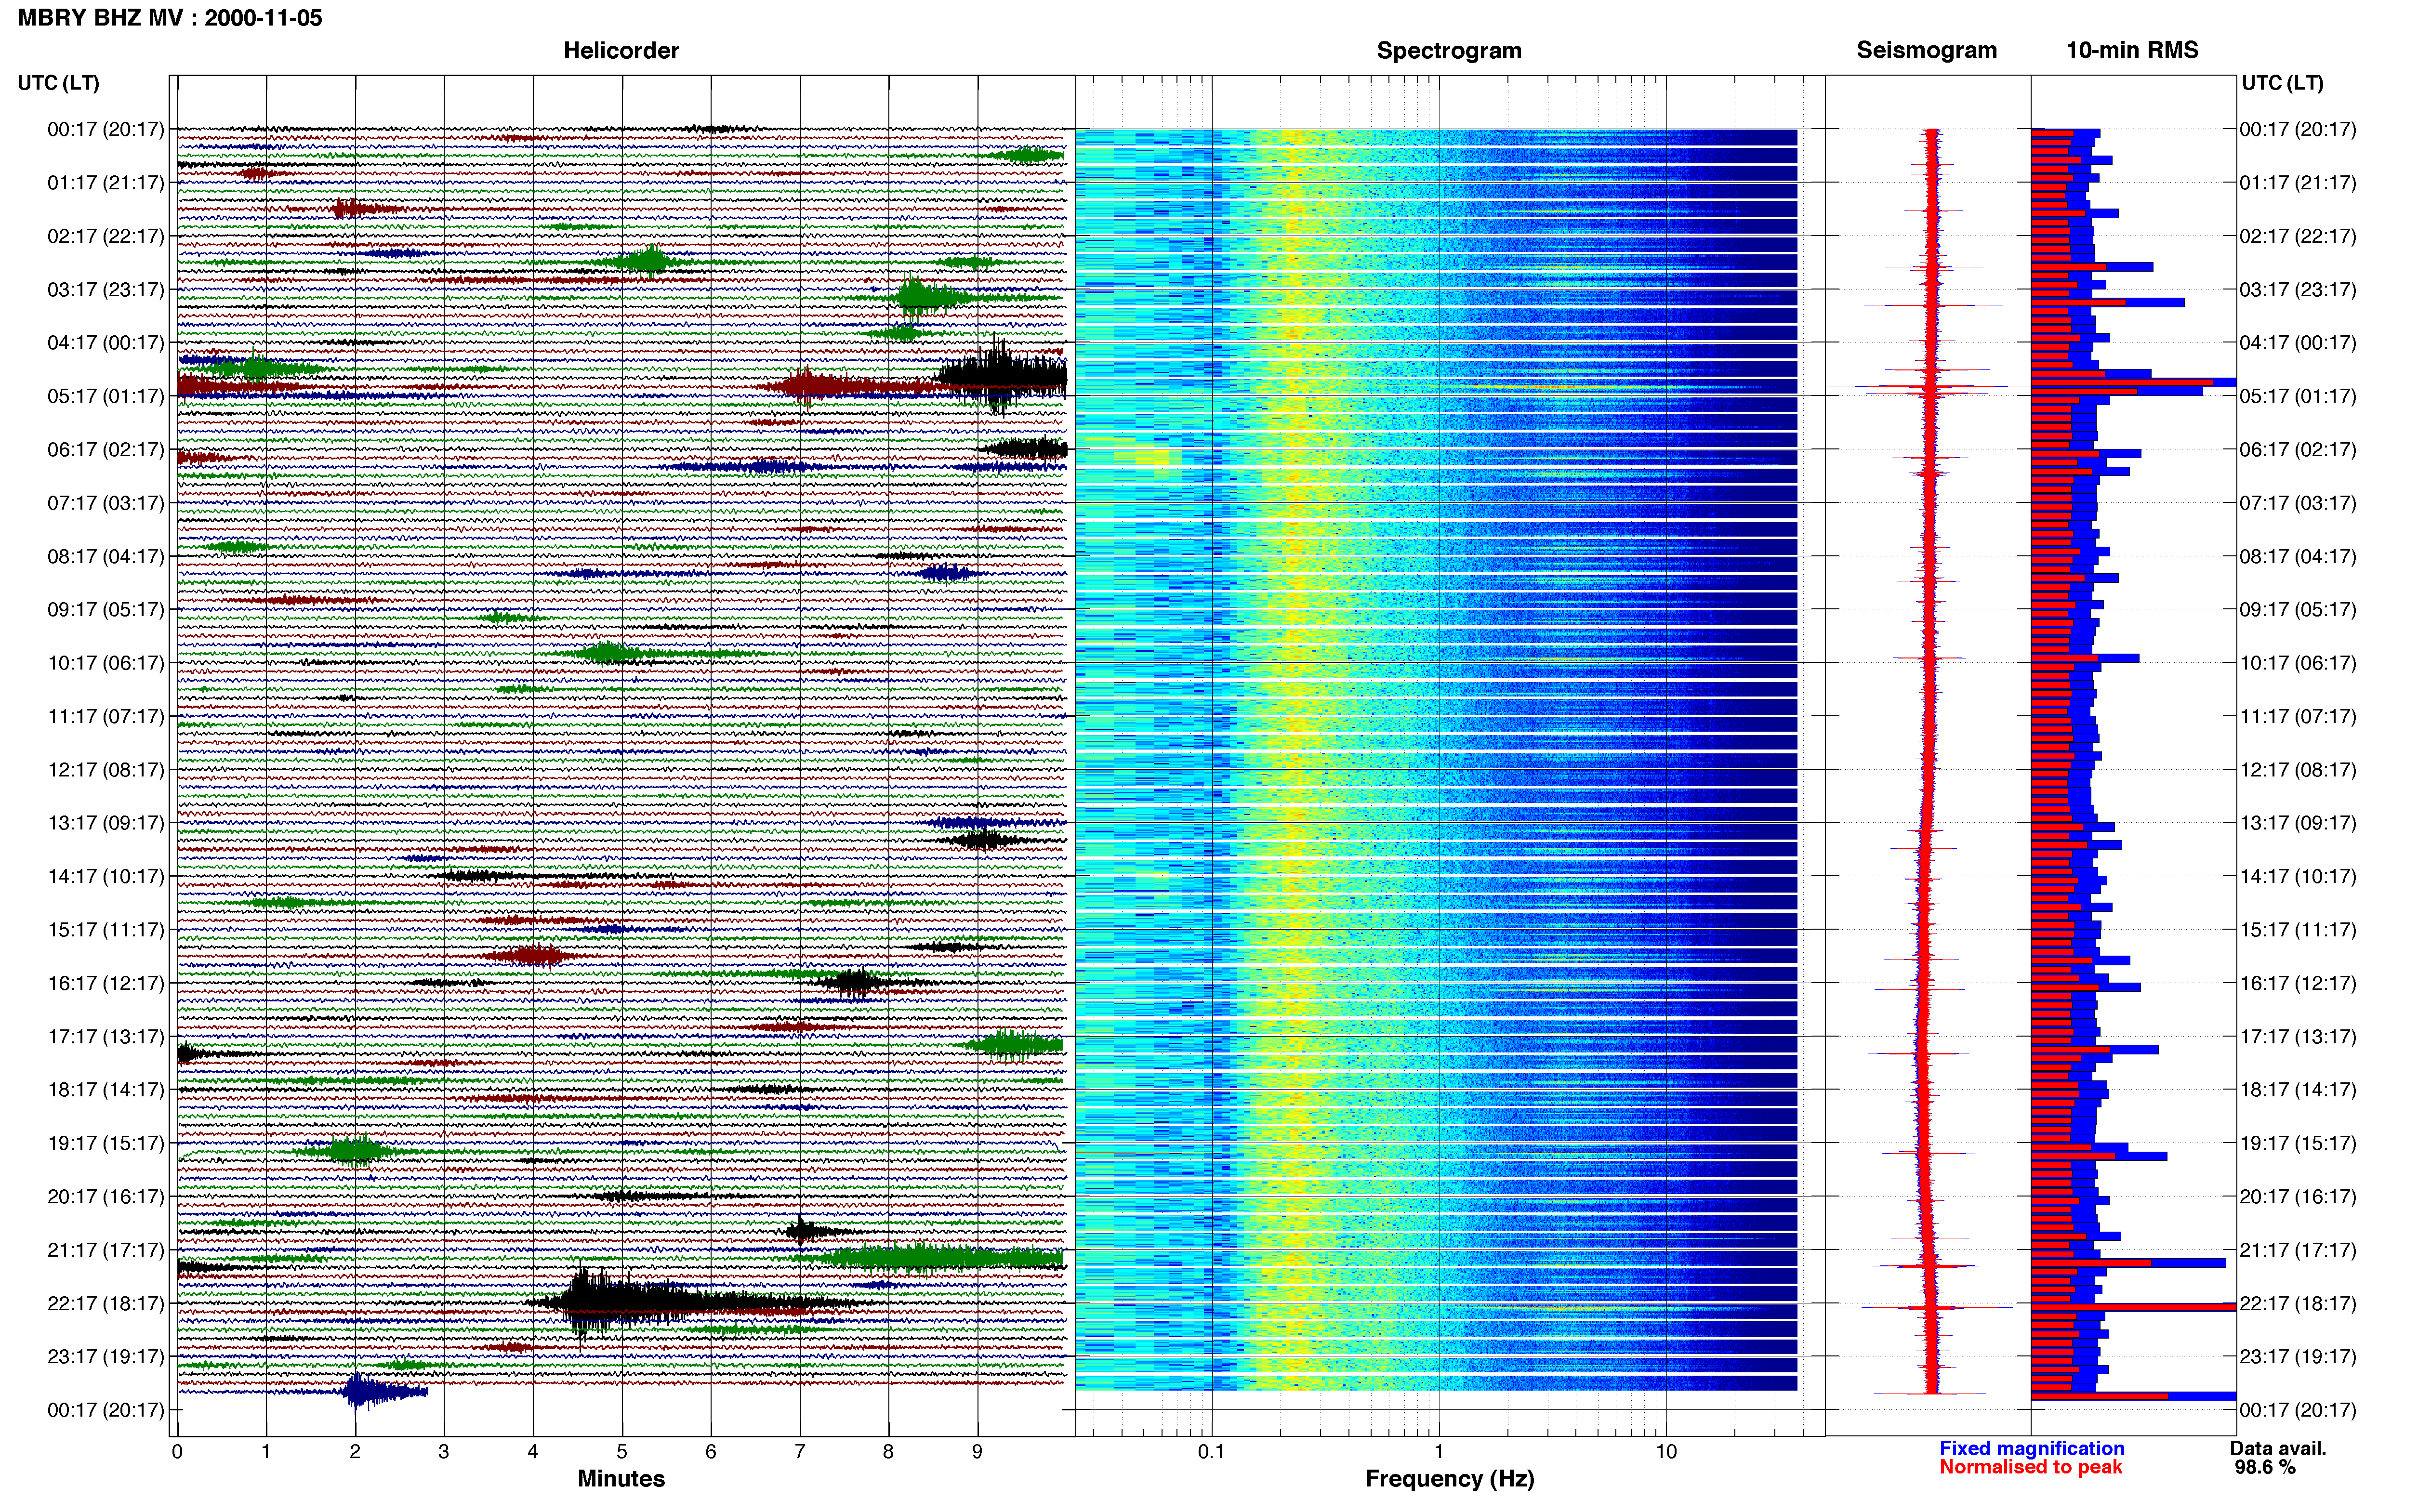The width and height of the screenshot is (2418, 1512).
Task: Click left time label 19:17 (15:17)
Action: pyautogui.click(x=105, y=1142)
